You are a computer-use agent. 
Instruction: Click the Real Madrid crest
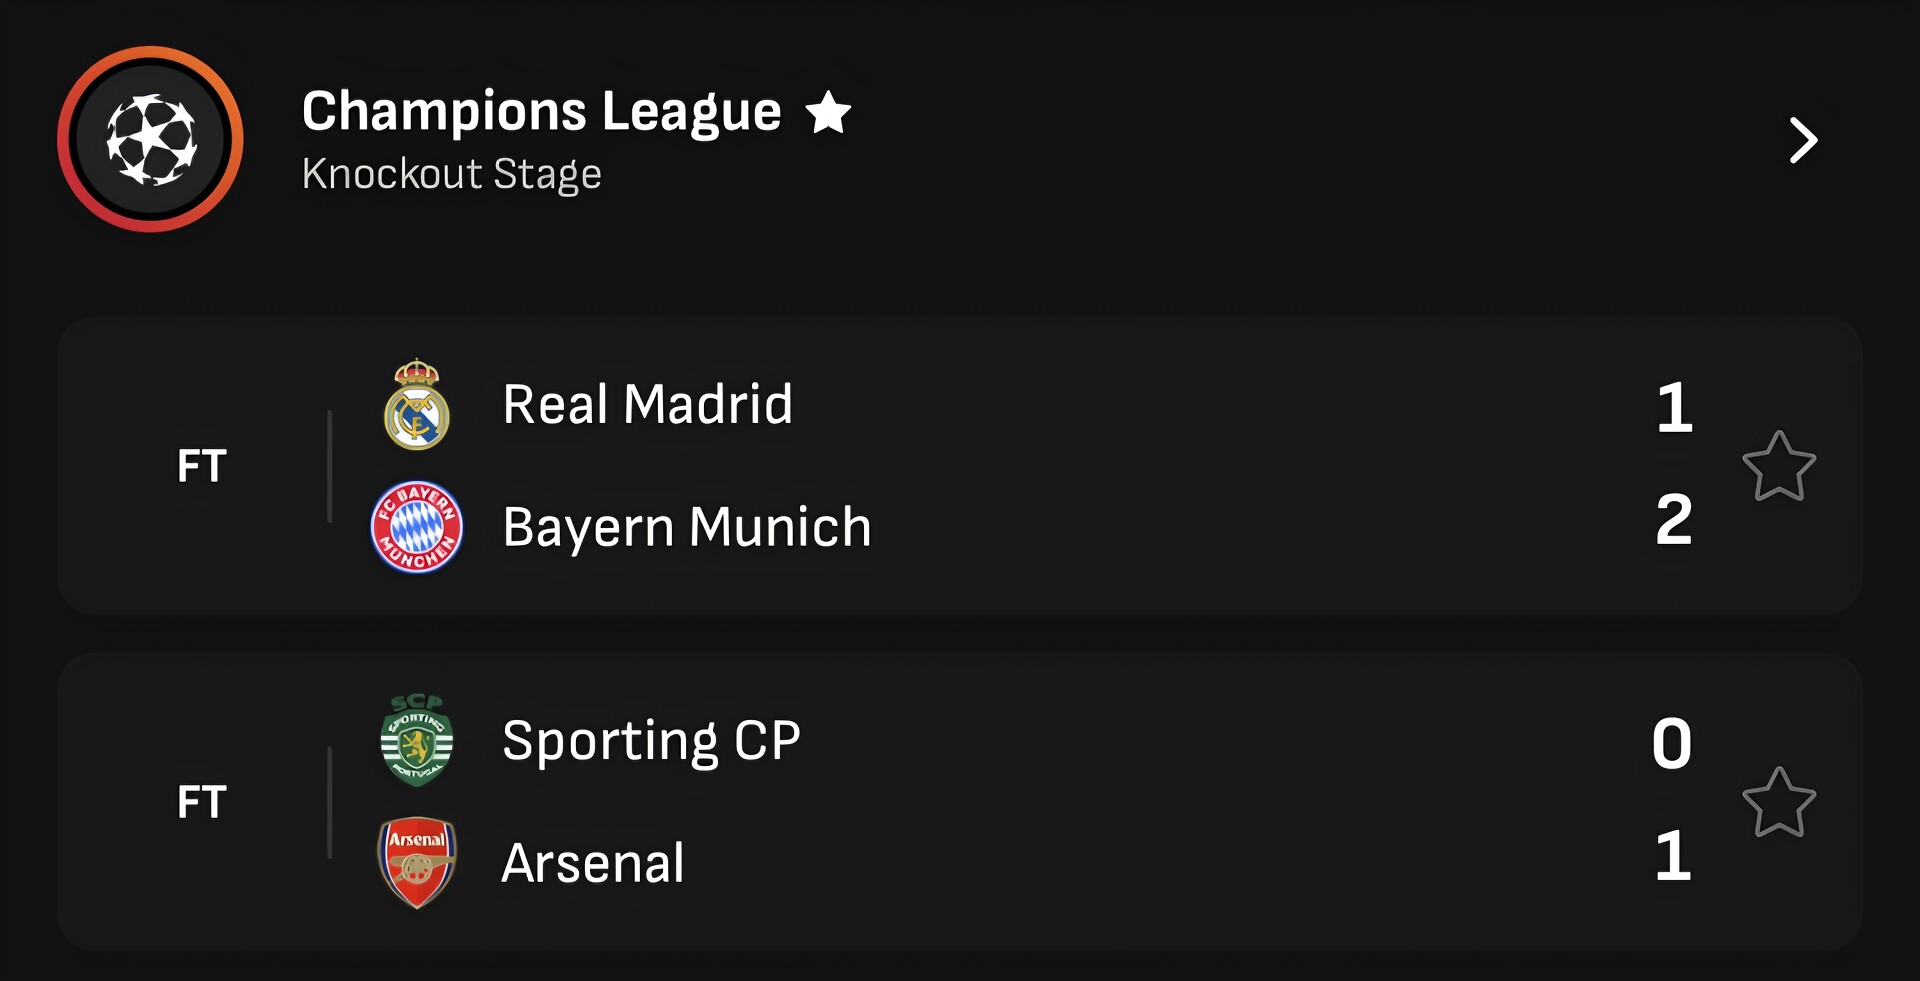click(417, 405)
